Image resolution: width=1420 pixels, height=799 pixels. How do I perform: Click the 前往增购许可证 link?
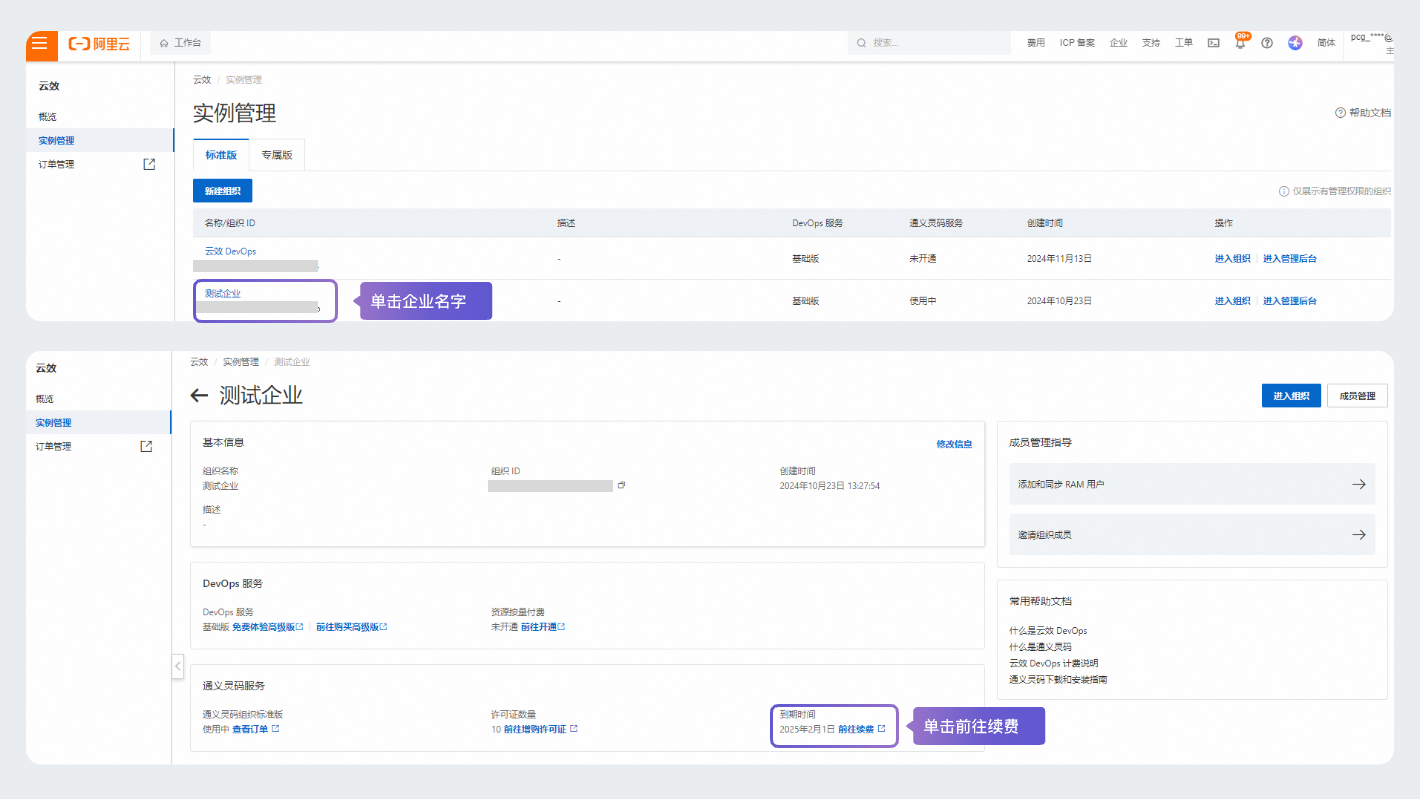[x=540, y=729]
